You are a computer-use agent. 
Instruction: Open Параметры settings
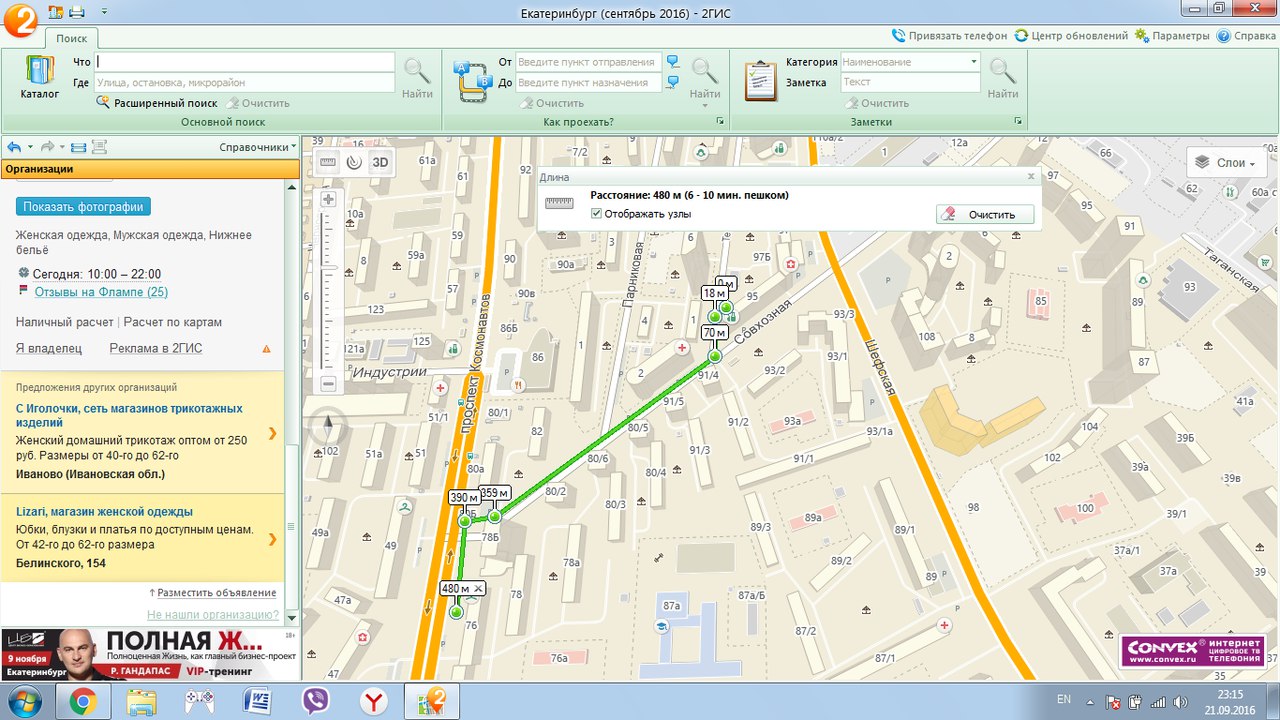pyautogui.click(x=1172, y=35)
